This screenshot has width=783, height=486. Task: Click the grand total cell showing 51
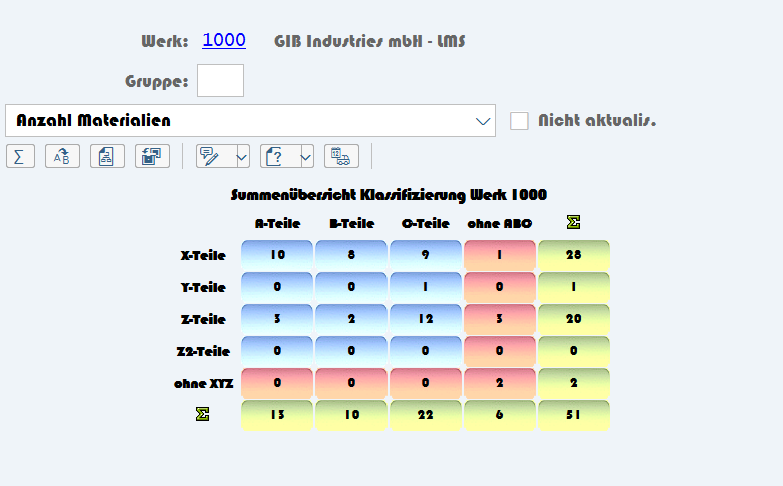click(x=573, y=415)
